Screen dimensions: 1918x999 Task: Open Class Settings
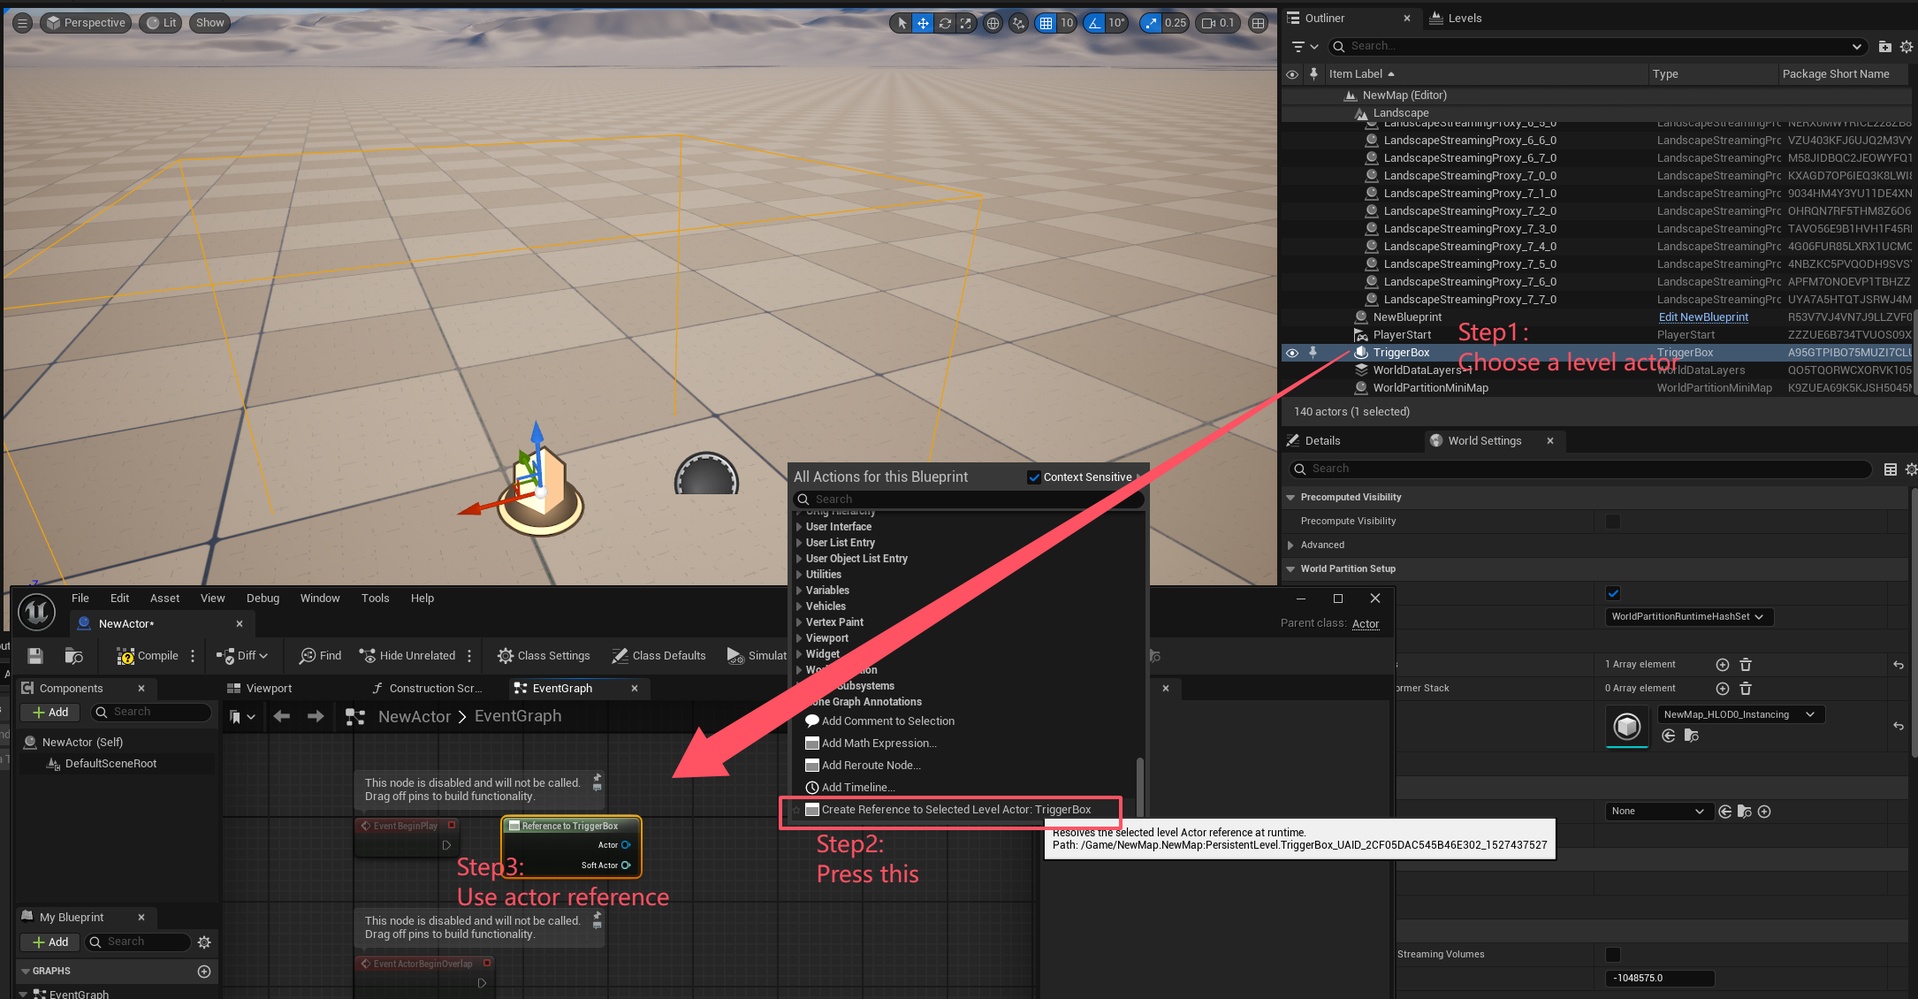click(x=544, y=656)
